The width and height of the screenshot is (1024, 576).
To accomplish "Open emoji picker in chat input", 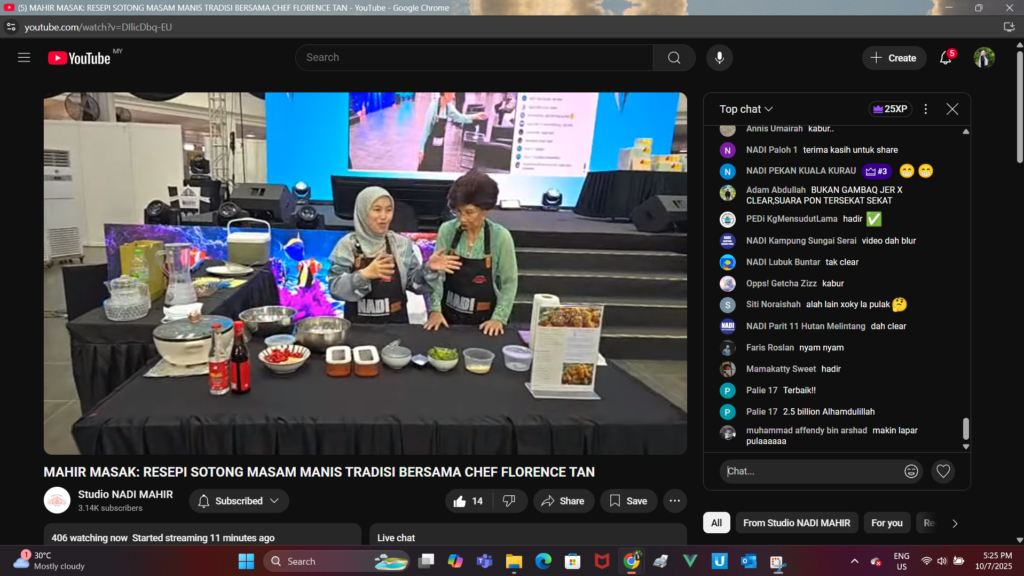I will point(911,471).
